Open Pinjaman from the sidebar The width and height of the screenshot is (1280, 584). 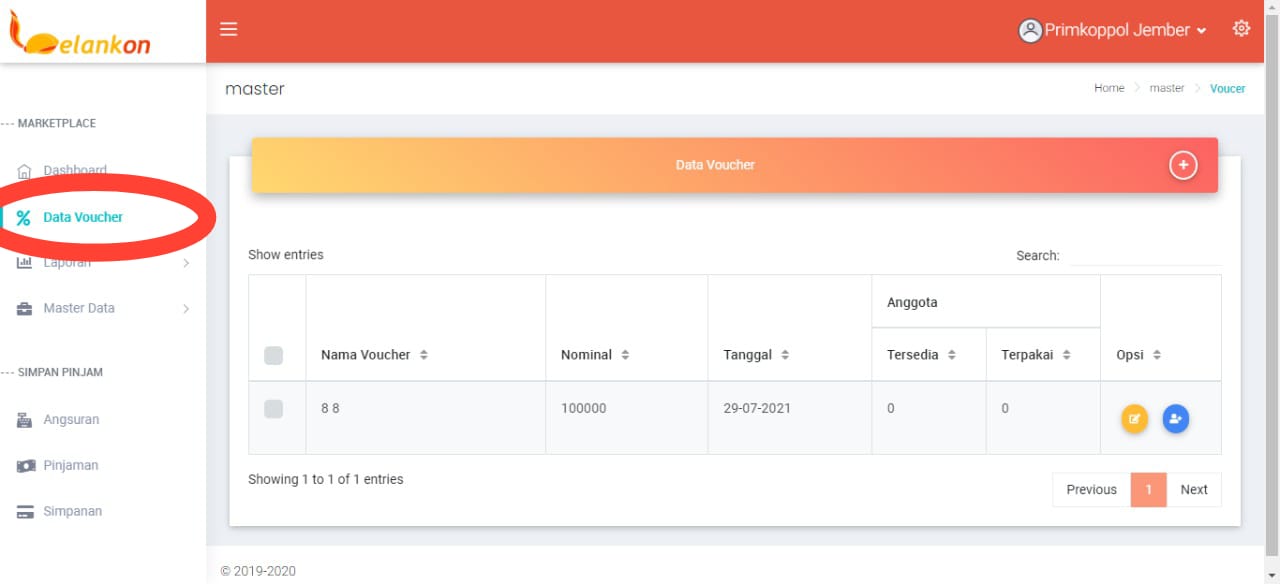coord(70,466)
